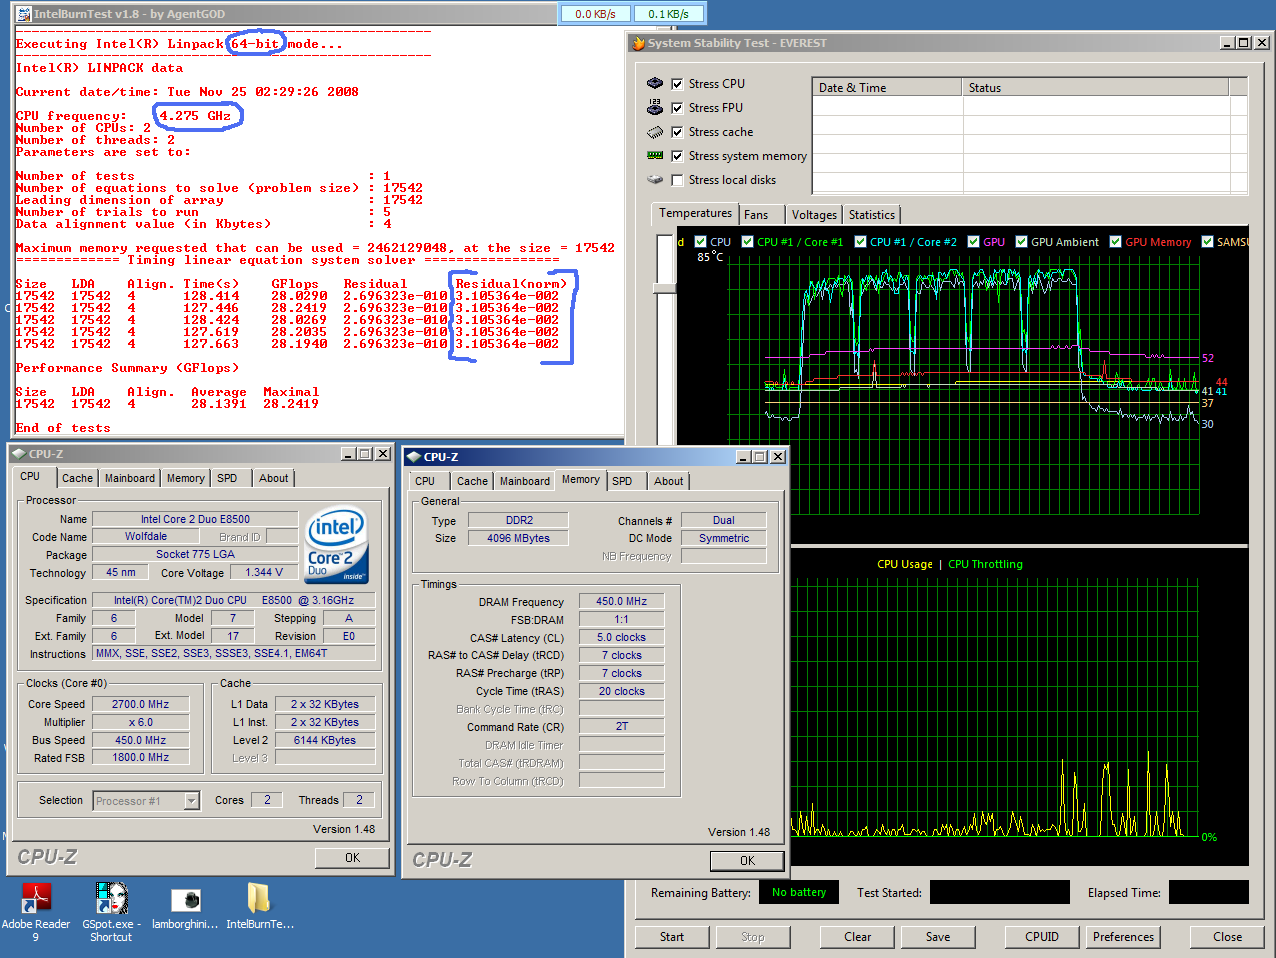Click the 0.0 KB/s network speed indicator

tap(596, 14)
